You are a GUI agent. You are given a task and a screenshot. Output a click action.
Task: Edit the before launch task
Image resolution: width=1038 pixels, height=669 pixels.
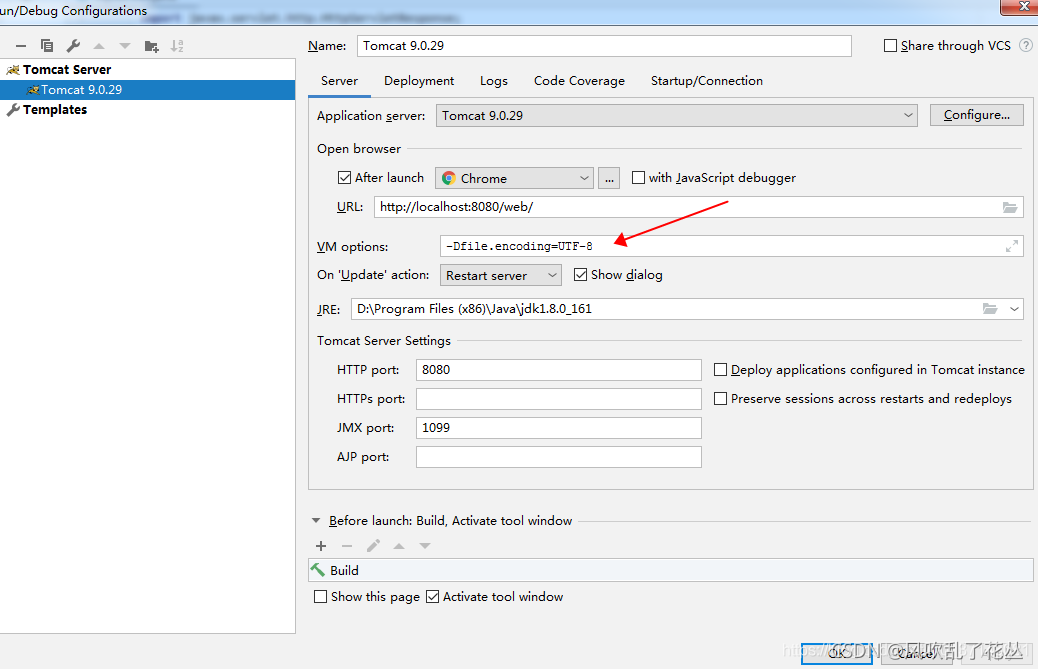click(373, 546)
